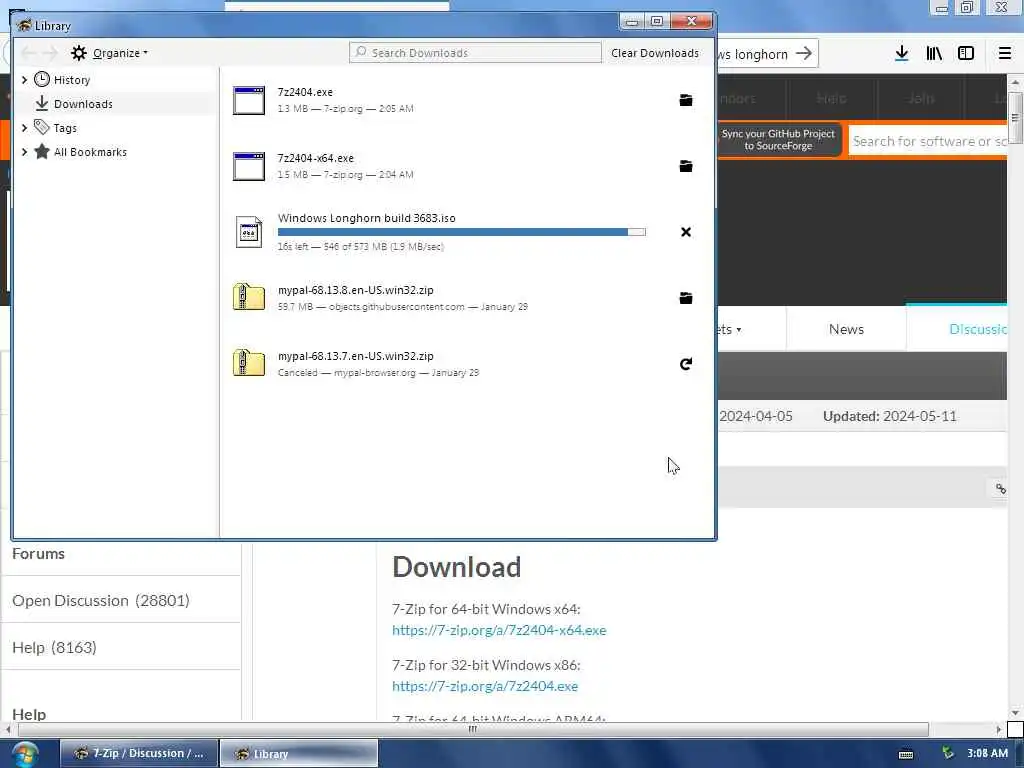Expand the History tree node

click(x=25, y=80)
